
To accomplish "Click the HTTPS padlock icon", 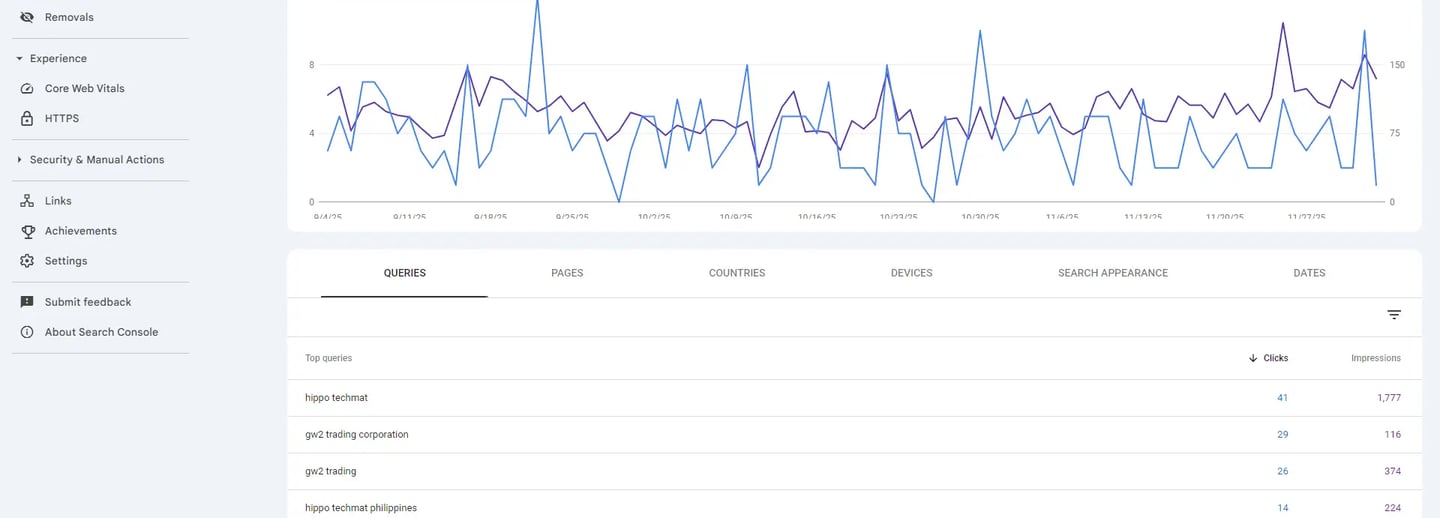I will point(27,118).
